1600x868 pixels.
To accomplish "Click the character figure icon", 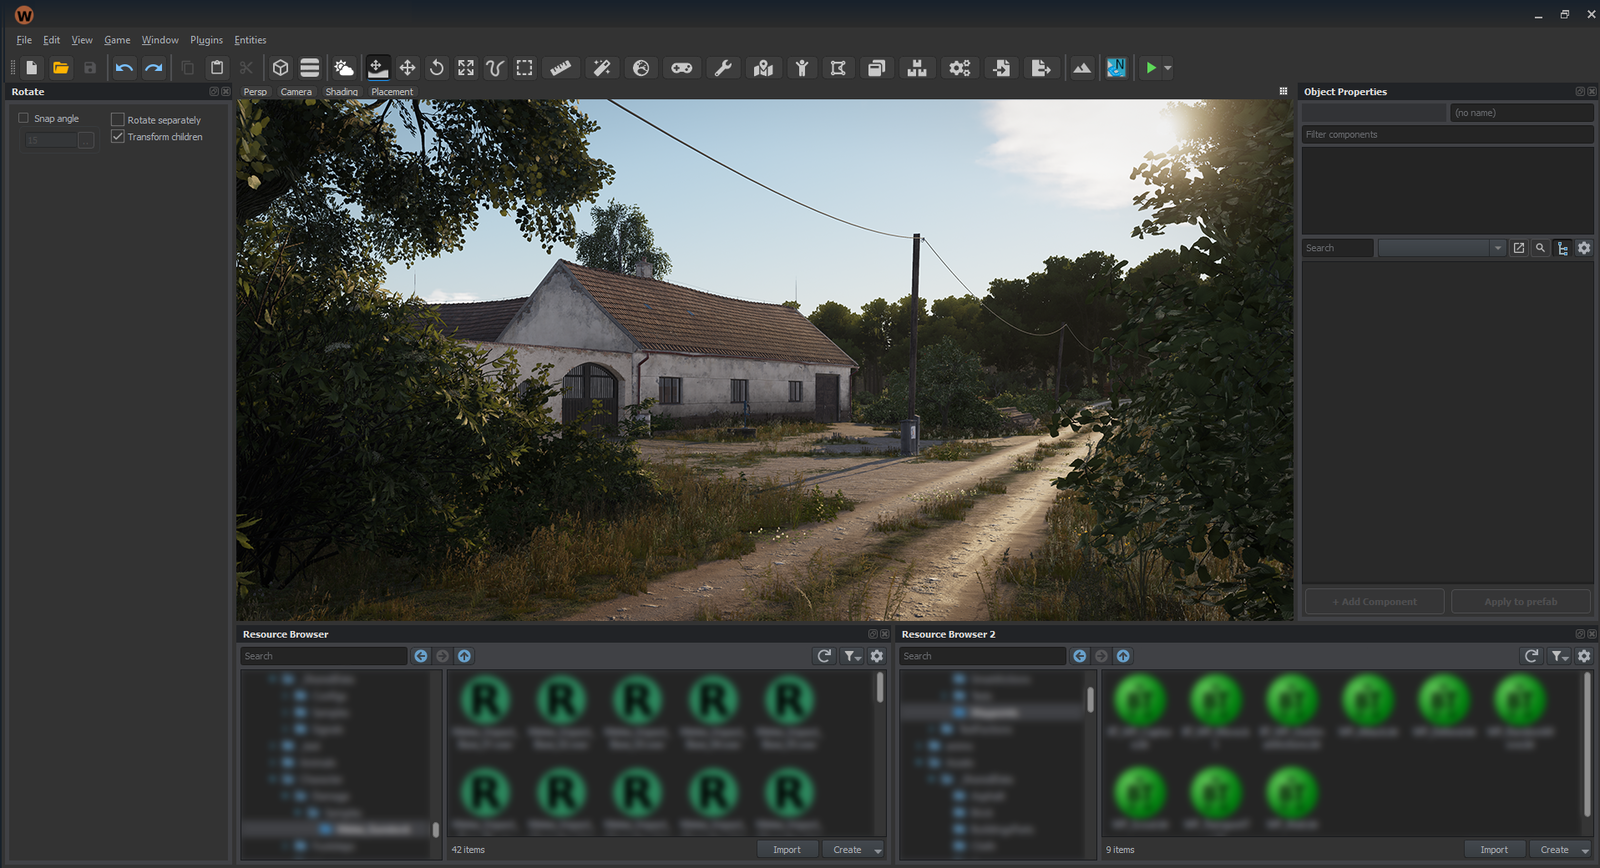I will (x=802, y=68).
